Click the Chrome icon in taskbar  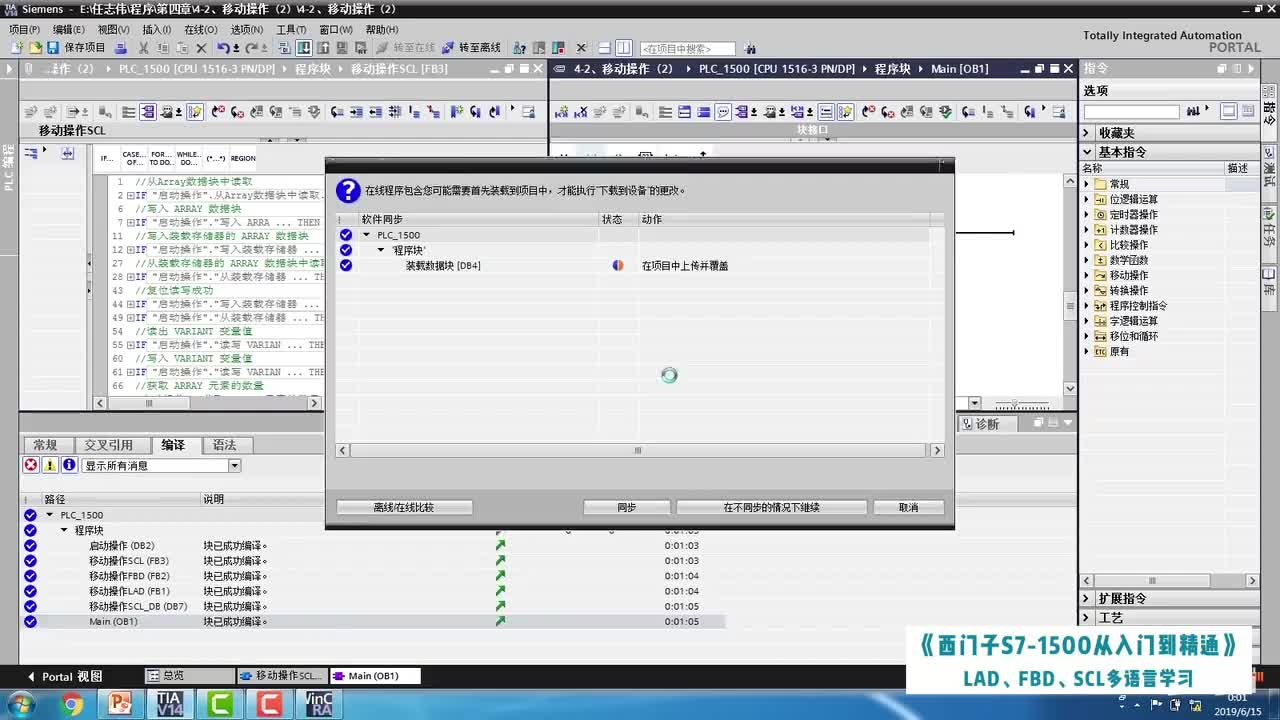(x=72, y=704)
